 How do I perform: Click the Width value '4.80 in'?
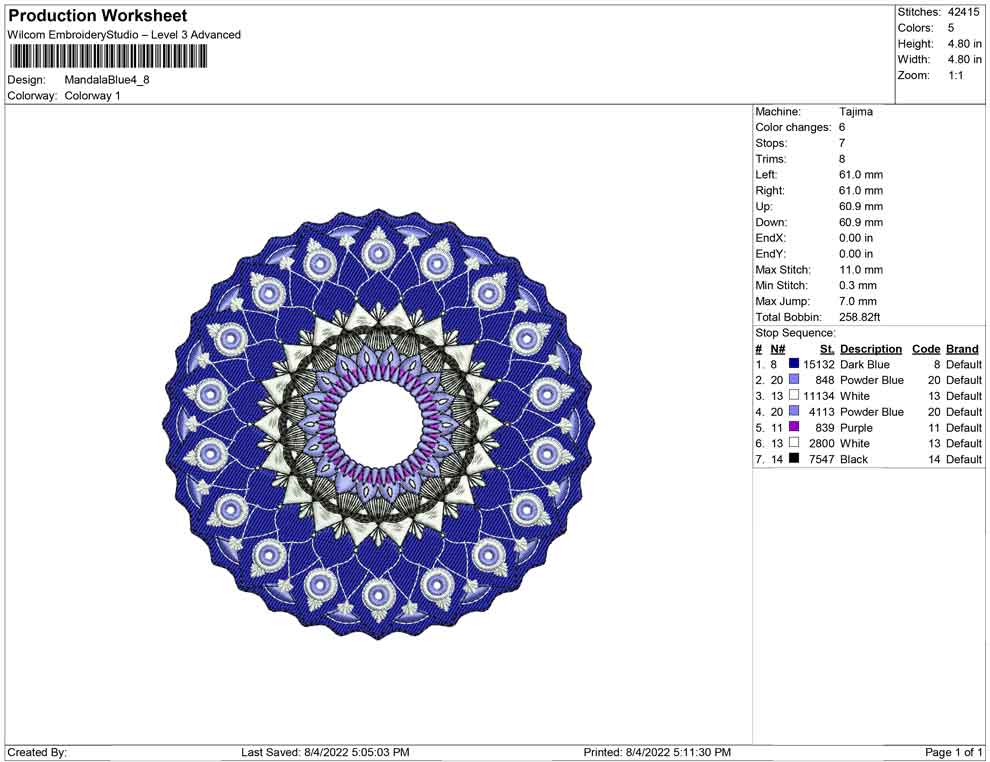(964, 59)
